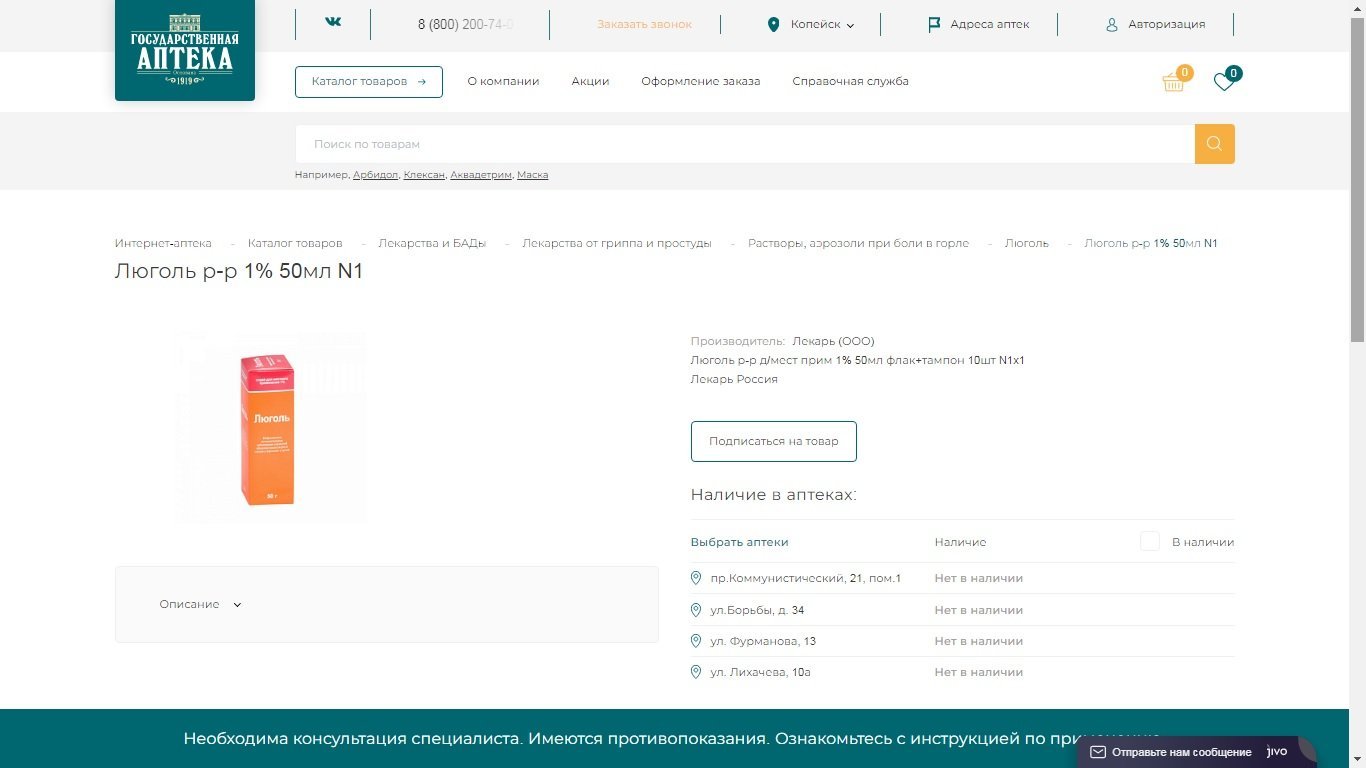Go to Лекарства от гриппа и простуды breadcrumb
This screenshot has height=768, width=1366.
[617, 243]
